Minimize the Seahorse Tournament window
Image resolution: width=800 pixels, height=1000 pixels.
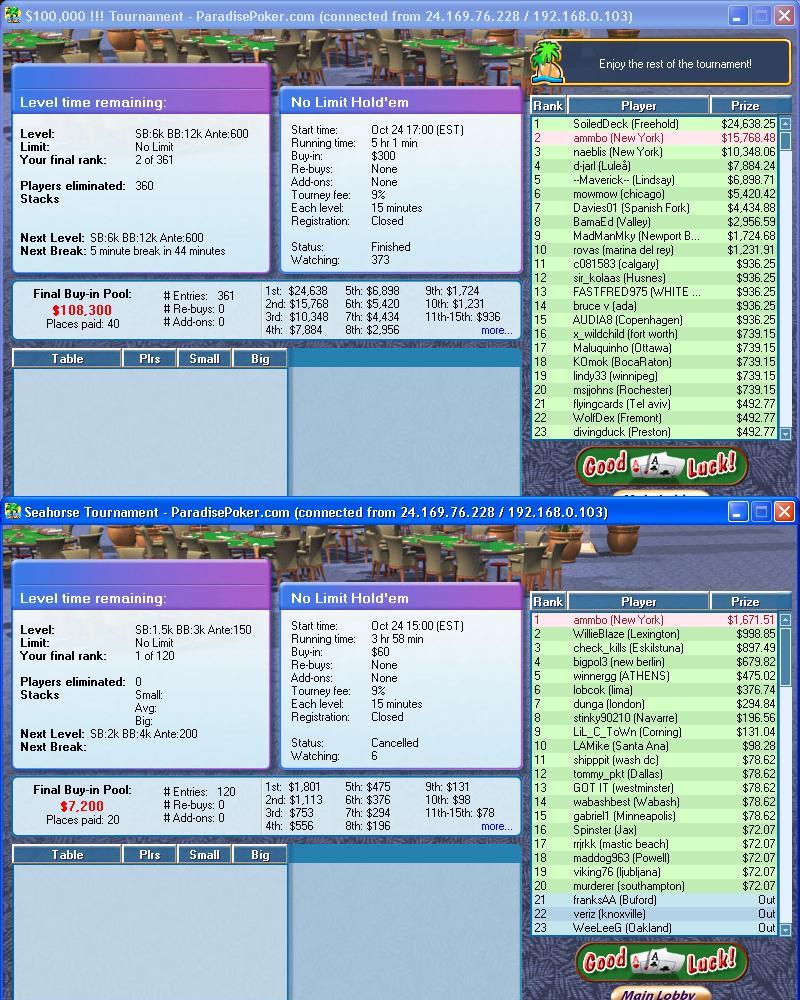738,512
